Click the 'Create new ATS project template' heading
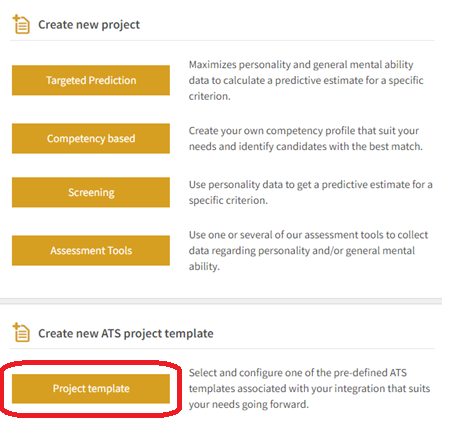 (x=126, y=334)
